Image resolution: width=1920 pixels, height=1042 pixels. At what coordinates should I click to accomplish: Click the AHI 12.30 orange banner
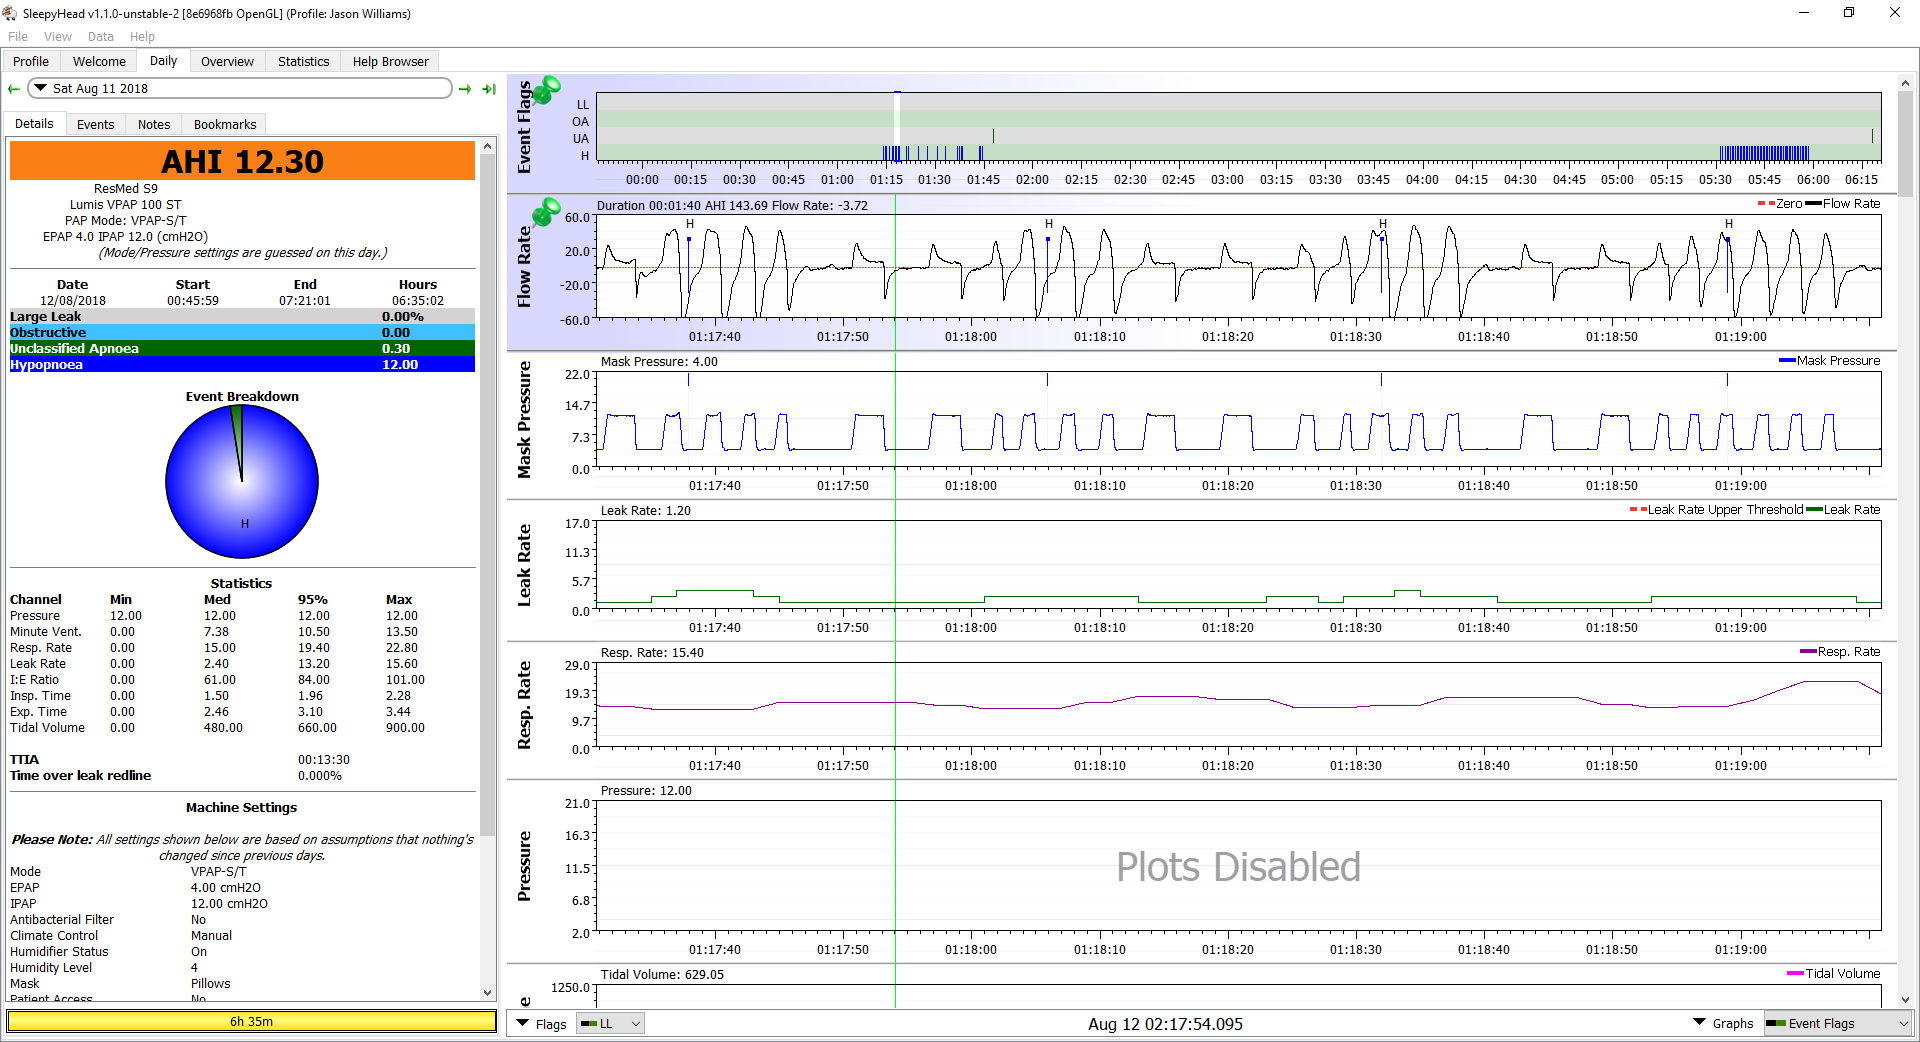click(242, 161)
